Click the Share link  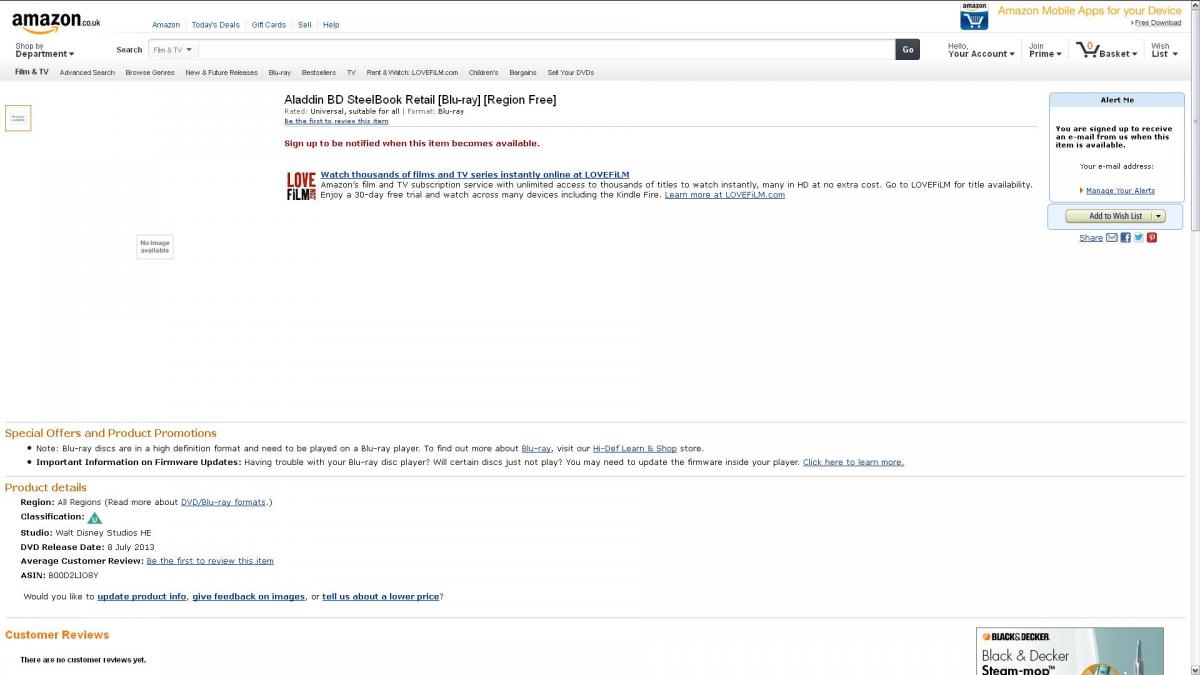click(1091, 238)
